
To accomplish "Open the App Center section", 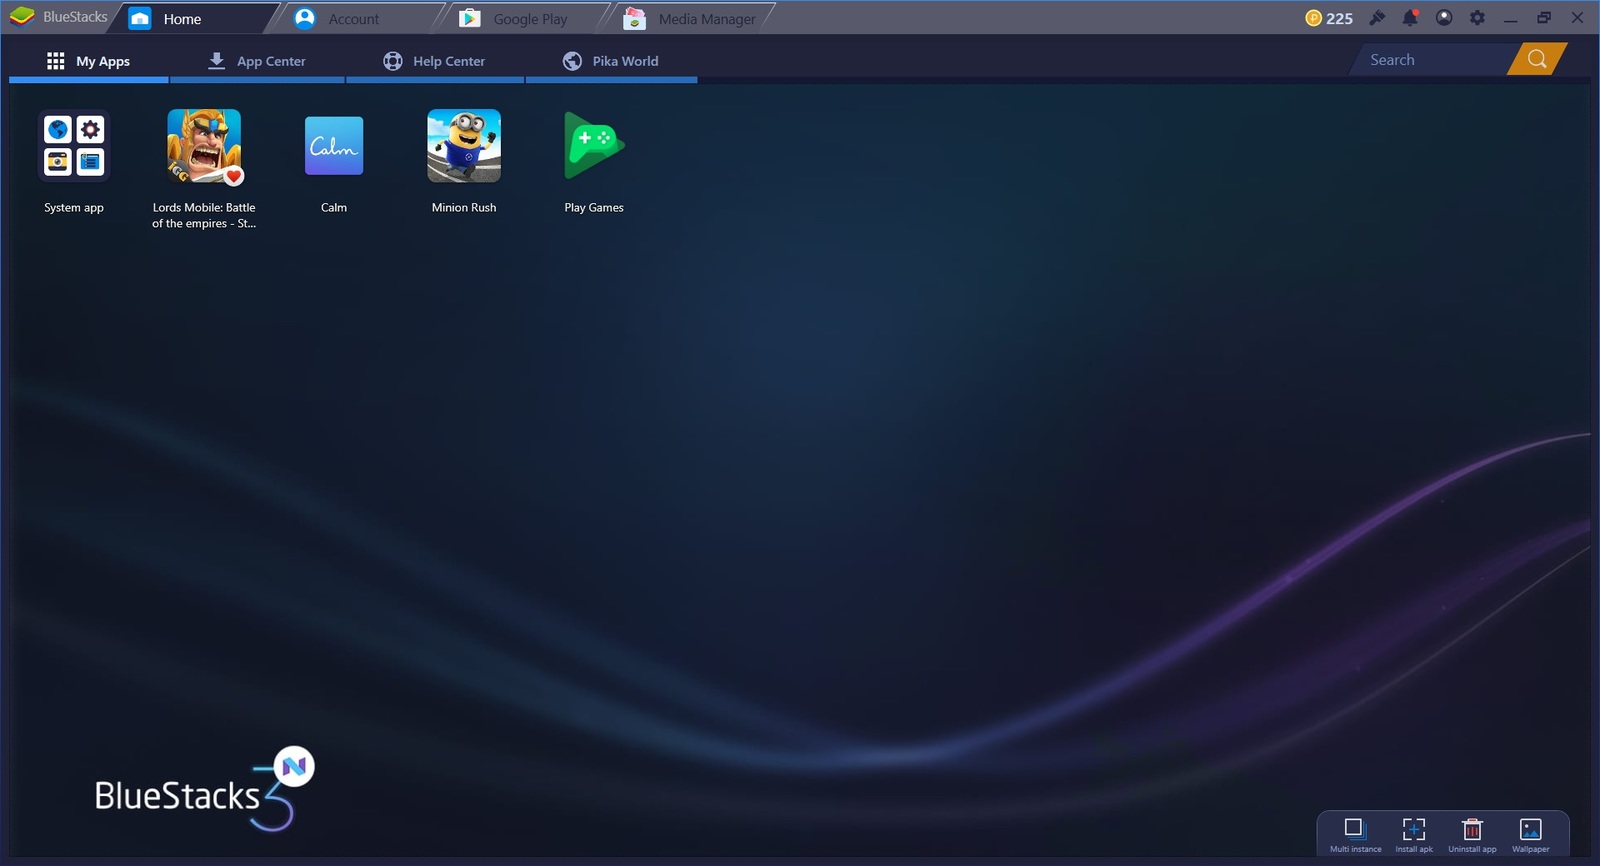I will click(257, 61).
